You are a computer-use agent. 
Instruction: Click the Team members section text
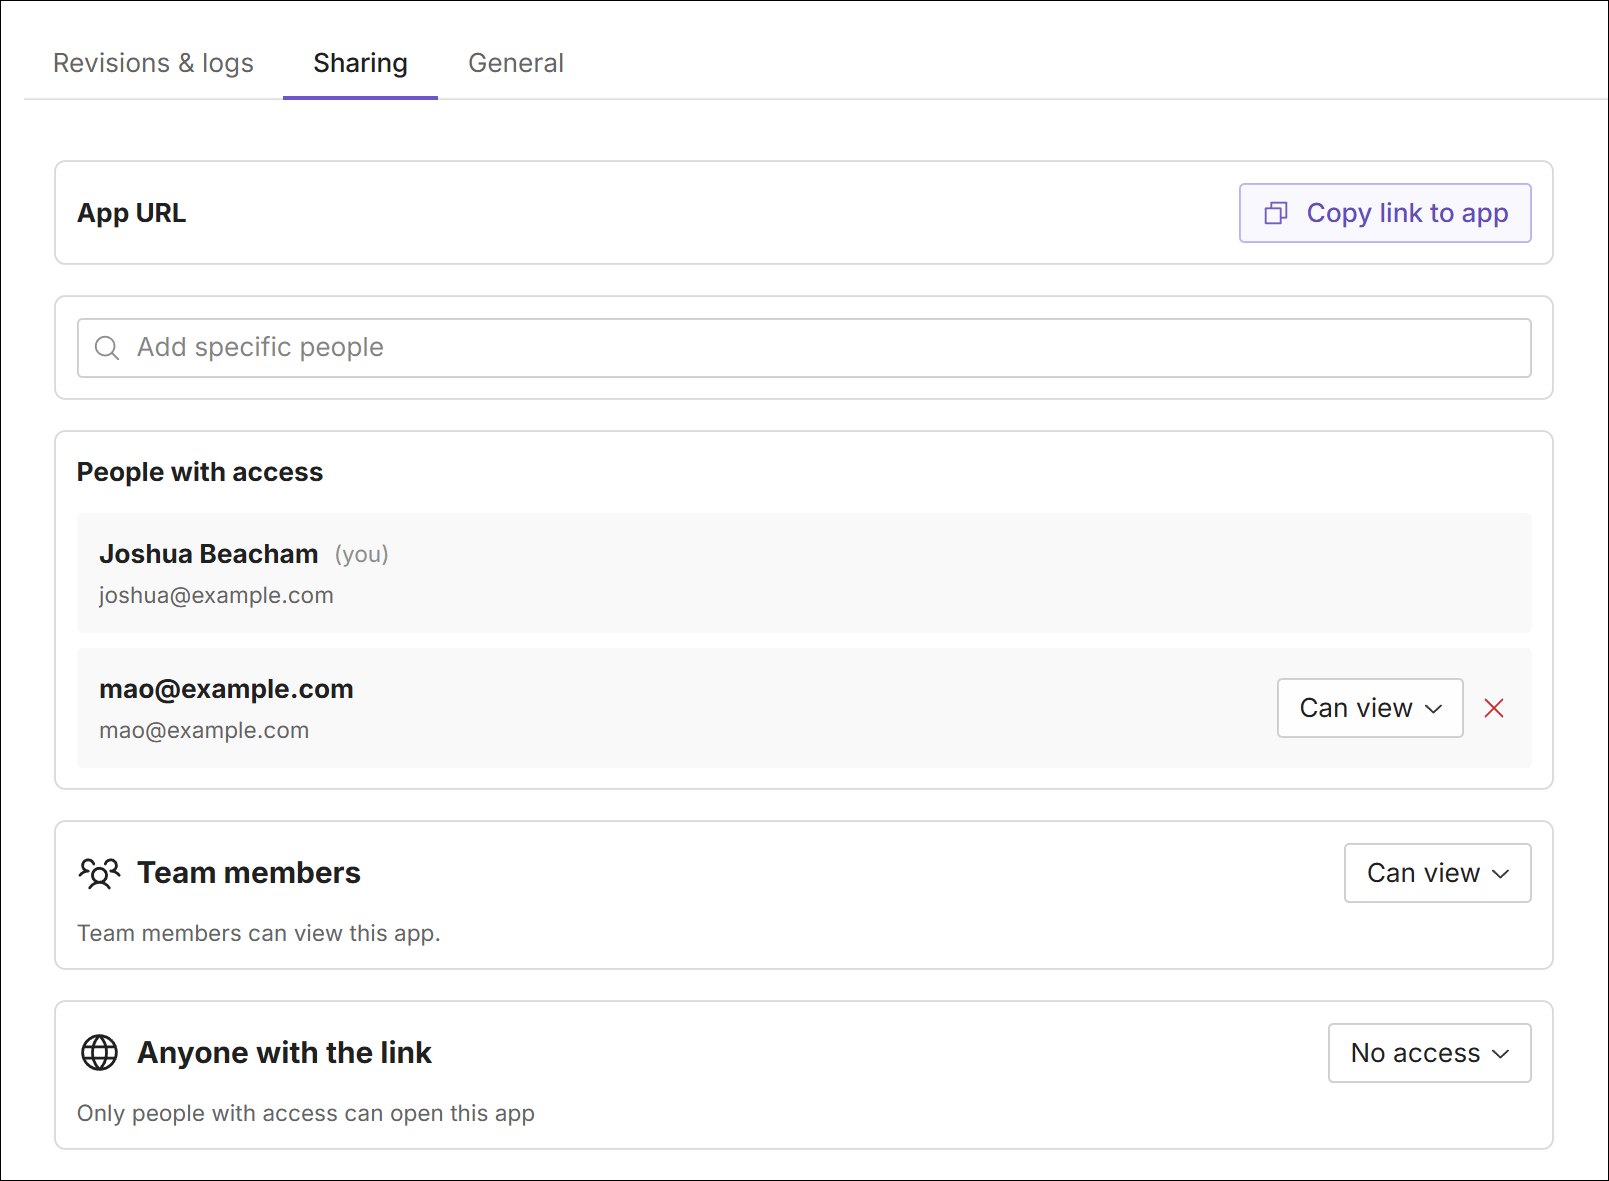[249, 872]
